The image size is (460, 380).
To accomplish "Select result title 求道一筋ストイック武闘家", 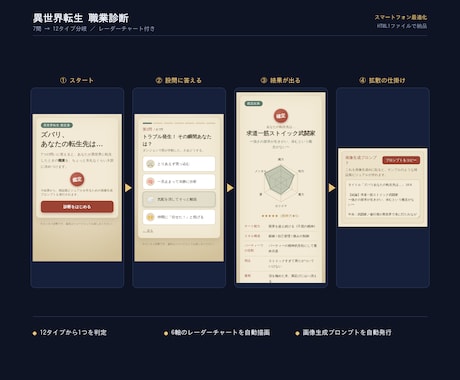I will click(x=281, y=133).
